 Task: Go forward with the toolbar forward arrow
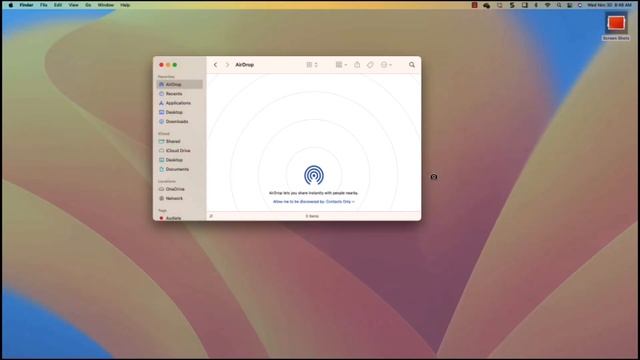click(227, 65)
